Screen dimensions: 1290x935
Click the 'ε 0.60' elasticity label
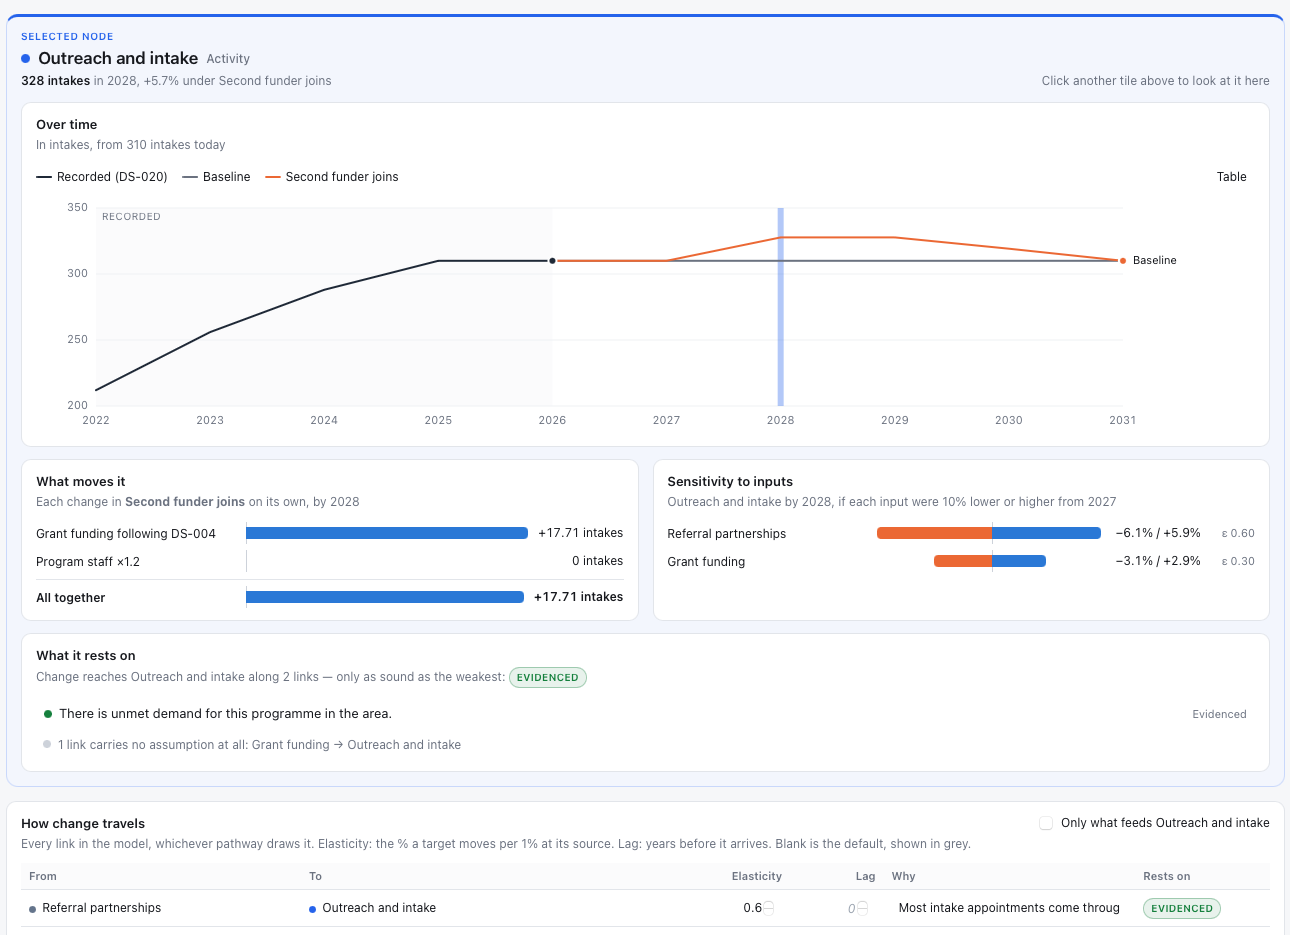coord(1238,533)
